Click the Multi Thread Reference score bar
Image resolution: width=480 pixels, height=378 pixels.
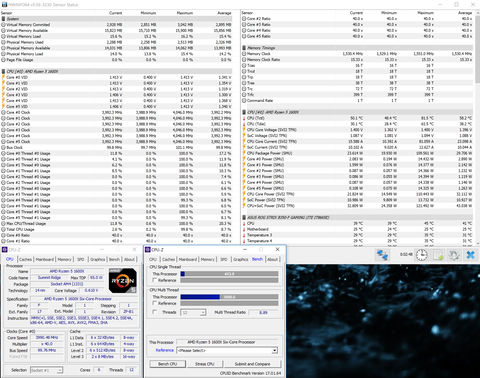229,303
